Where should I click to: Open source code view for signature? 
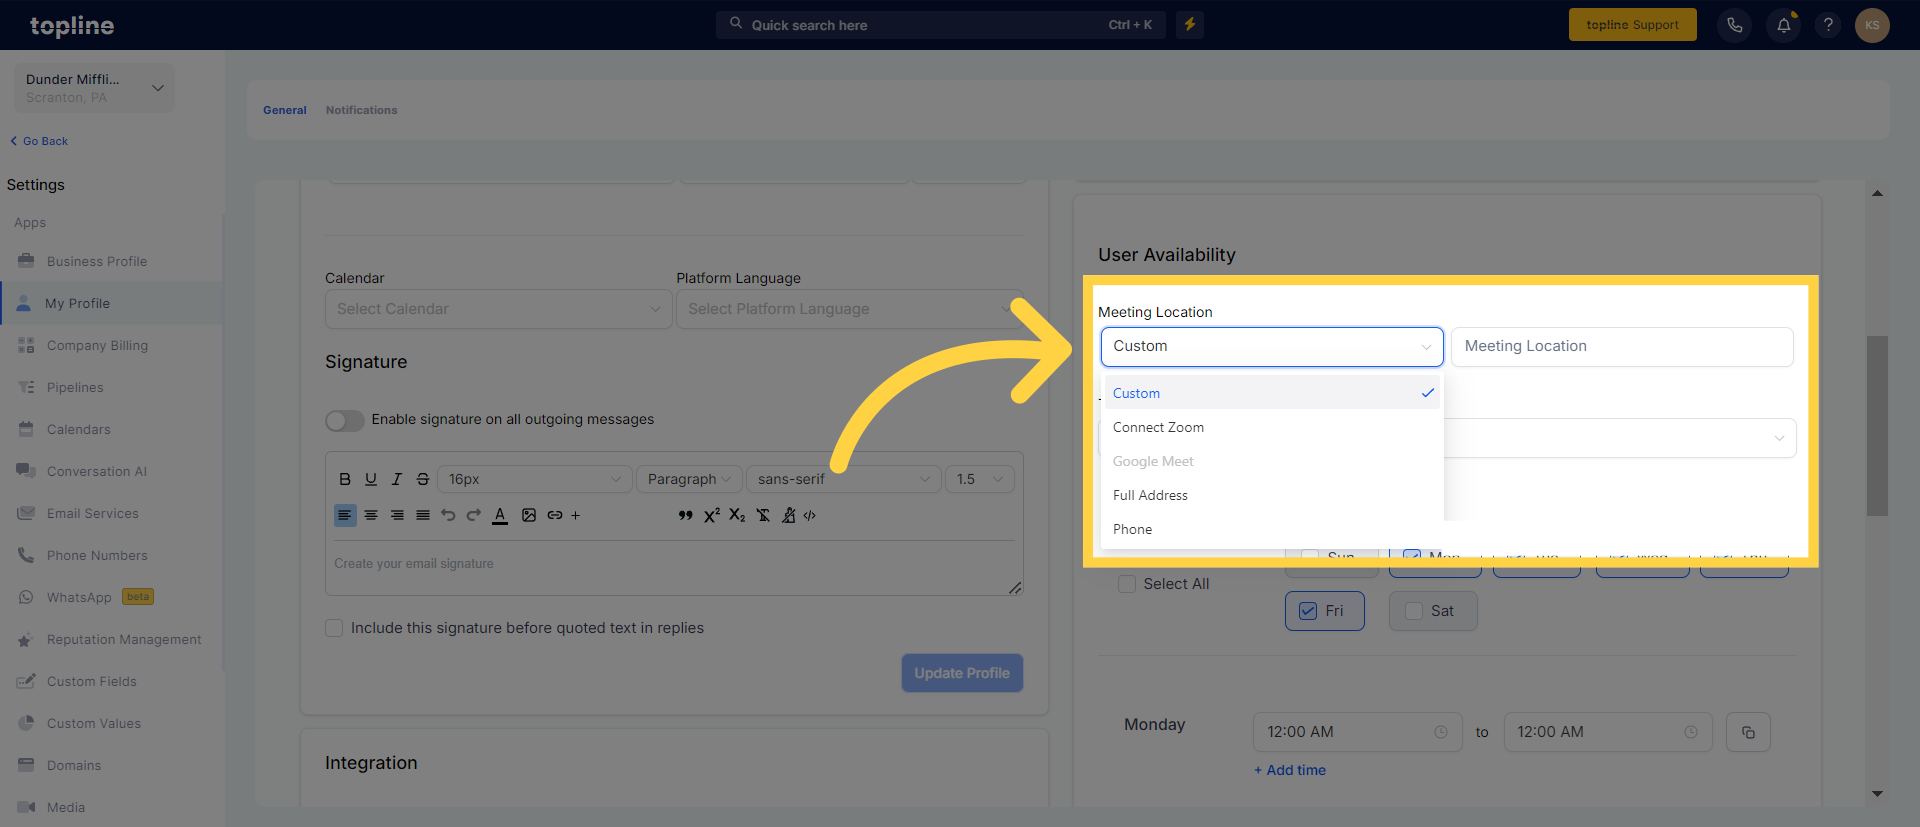pos(810,515)
